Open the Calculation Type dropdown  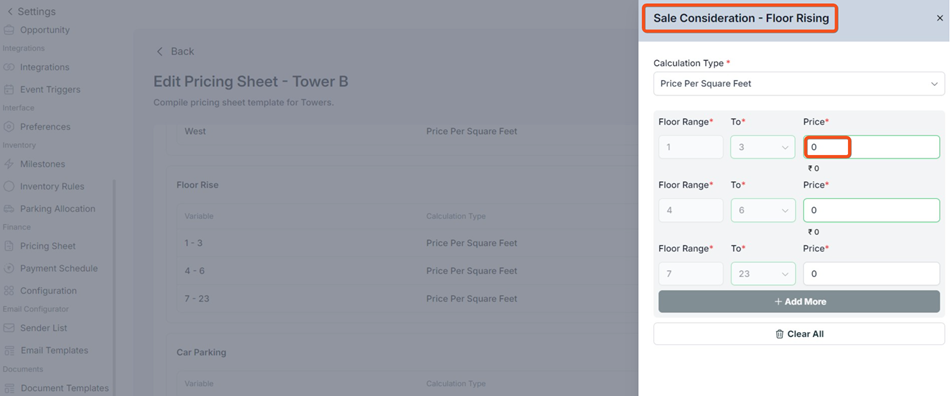799,84
